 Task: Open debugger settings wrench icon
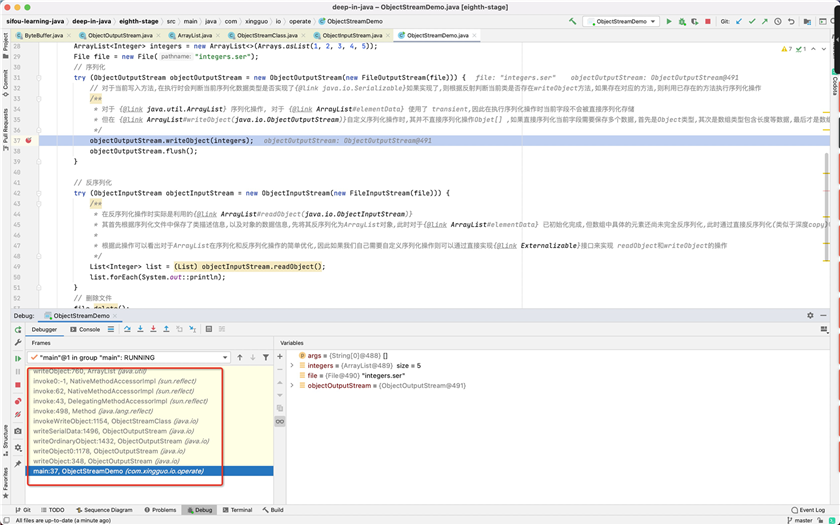pos(18,342)
